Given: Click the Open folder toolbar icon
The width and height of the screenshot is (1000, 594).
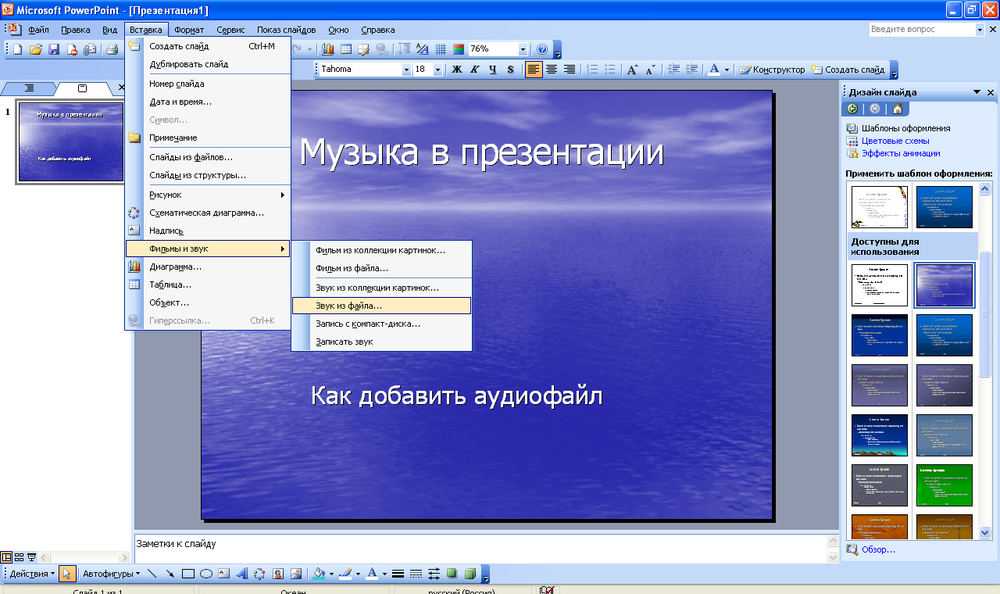Looking at the screenshot, I should coord(36,49).
